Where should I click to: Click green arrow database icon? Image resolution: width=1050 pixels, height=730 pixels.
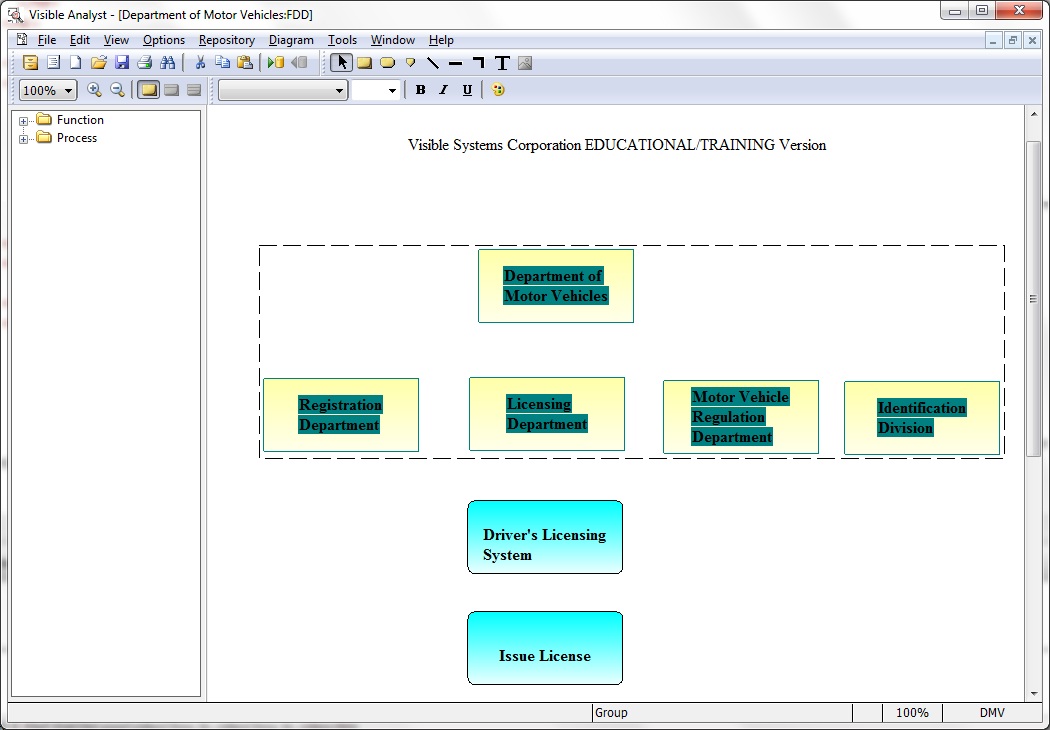275,63
